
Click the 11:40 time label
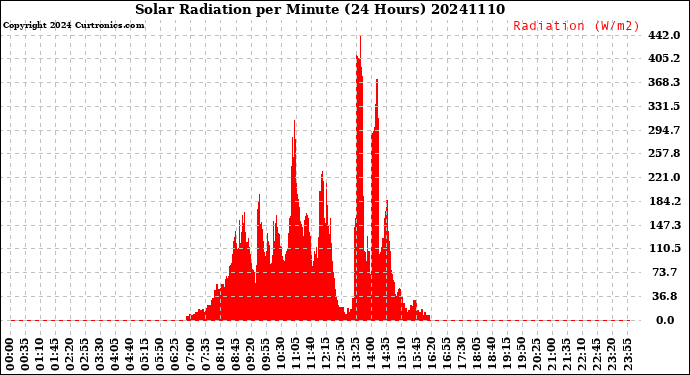(x=311, y=355)
